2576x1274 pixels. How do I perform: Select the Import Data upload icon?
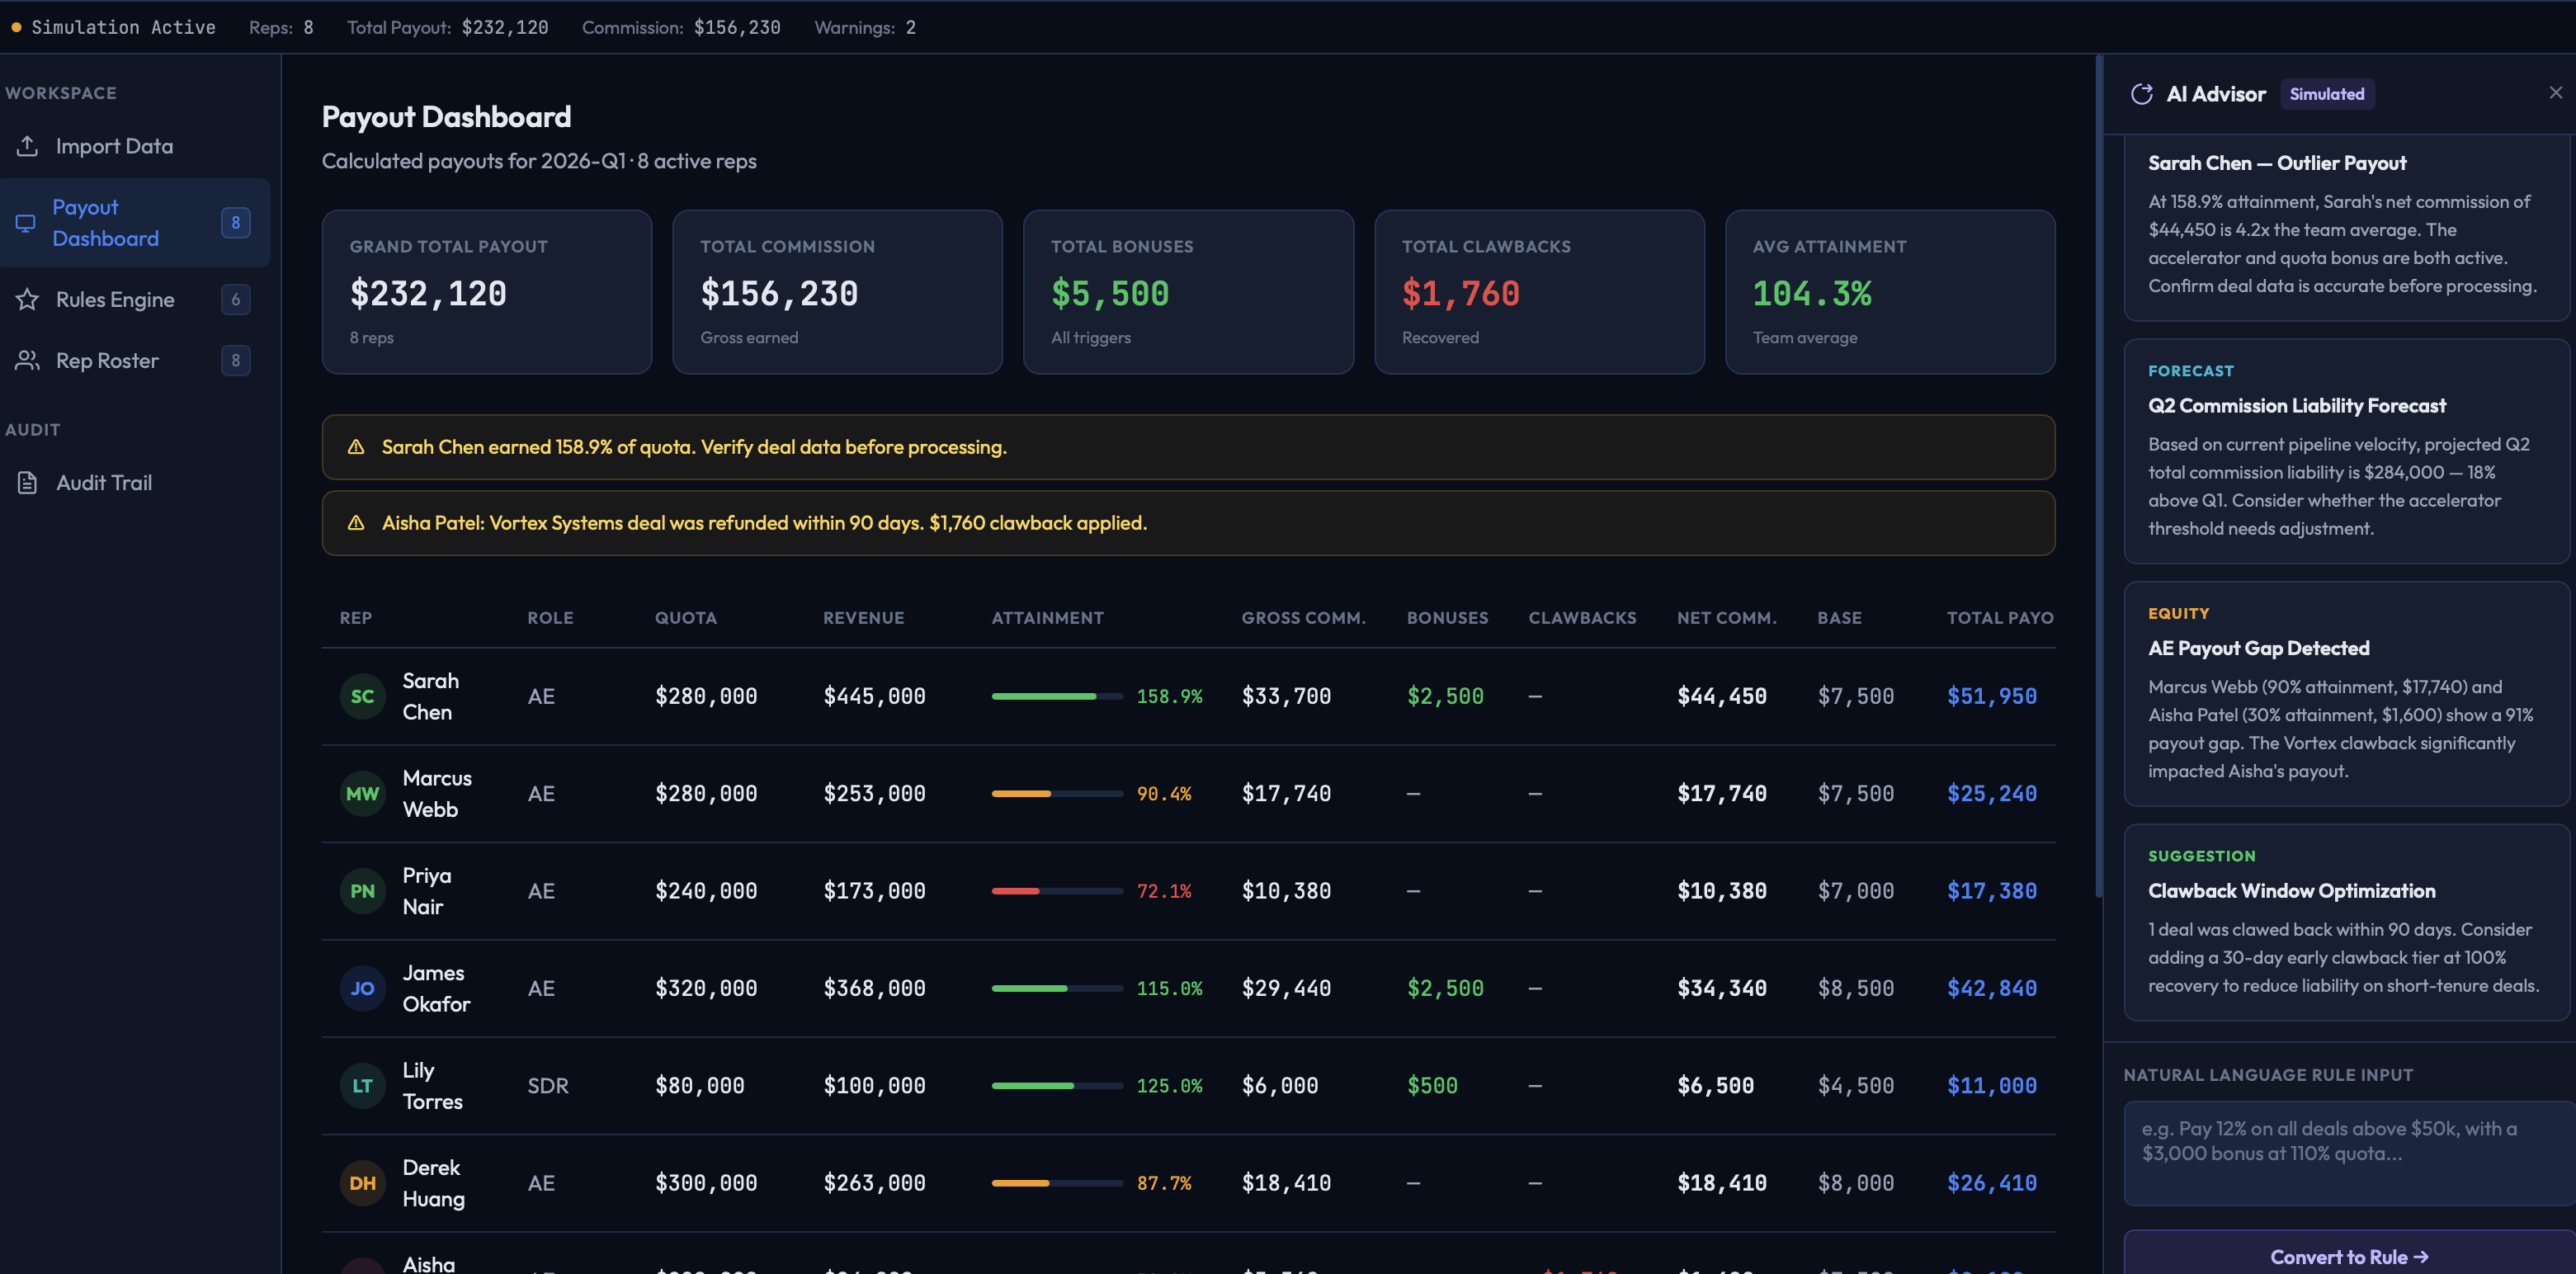click(x=27, y=145)
